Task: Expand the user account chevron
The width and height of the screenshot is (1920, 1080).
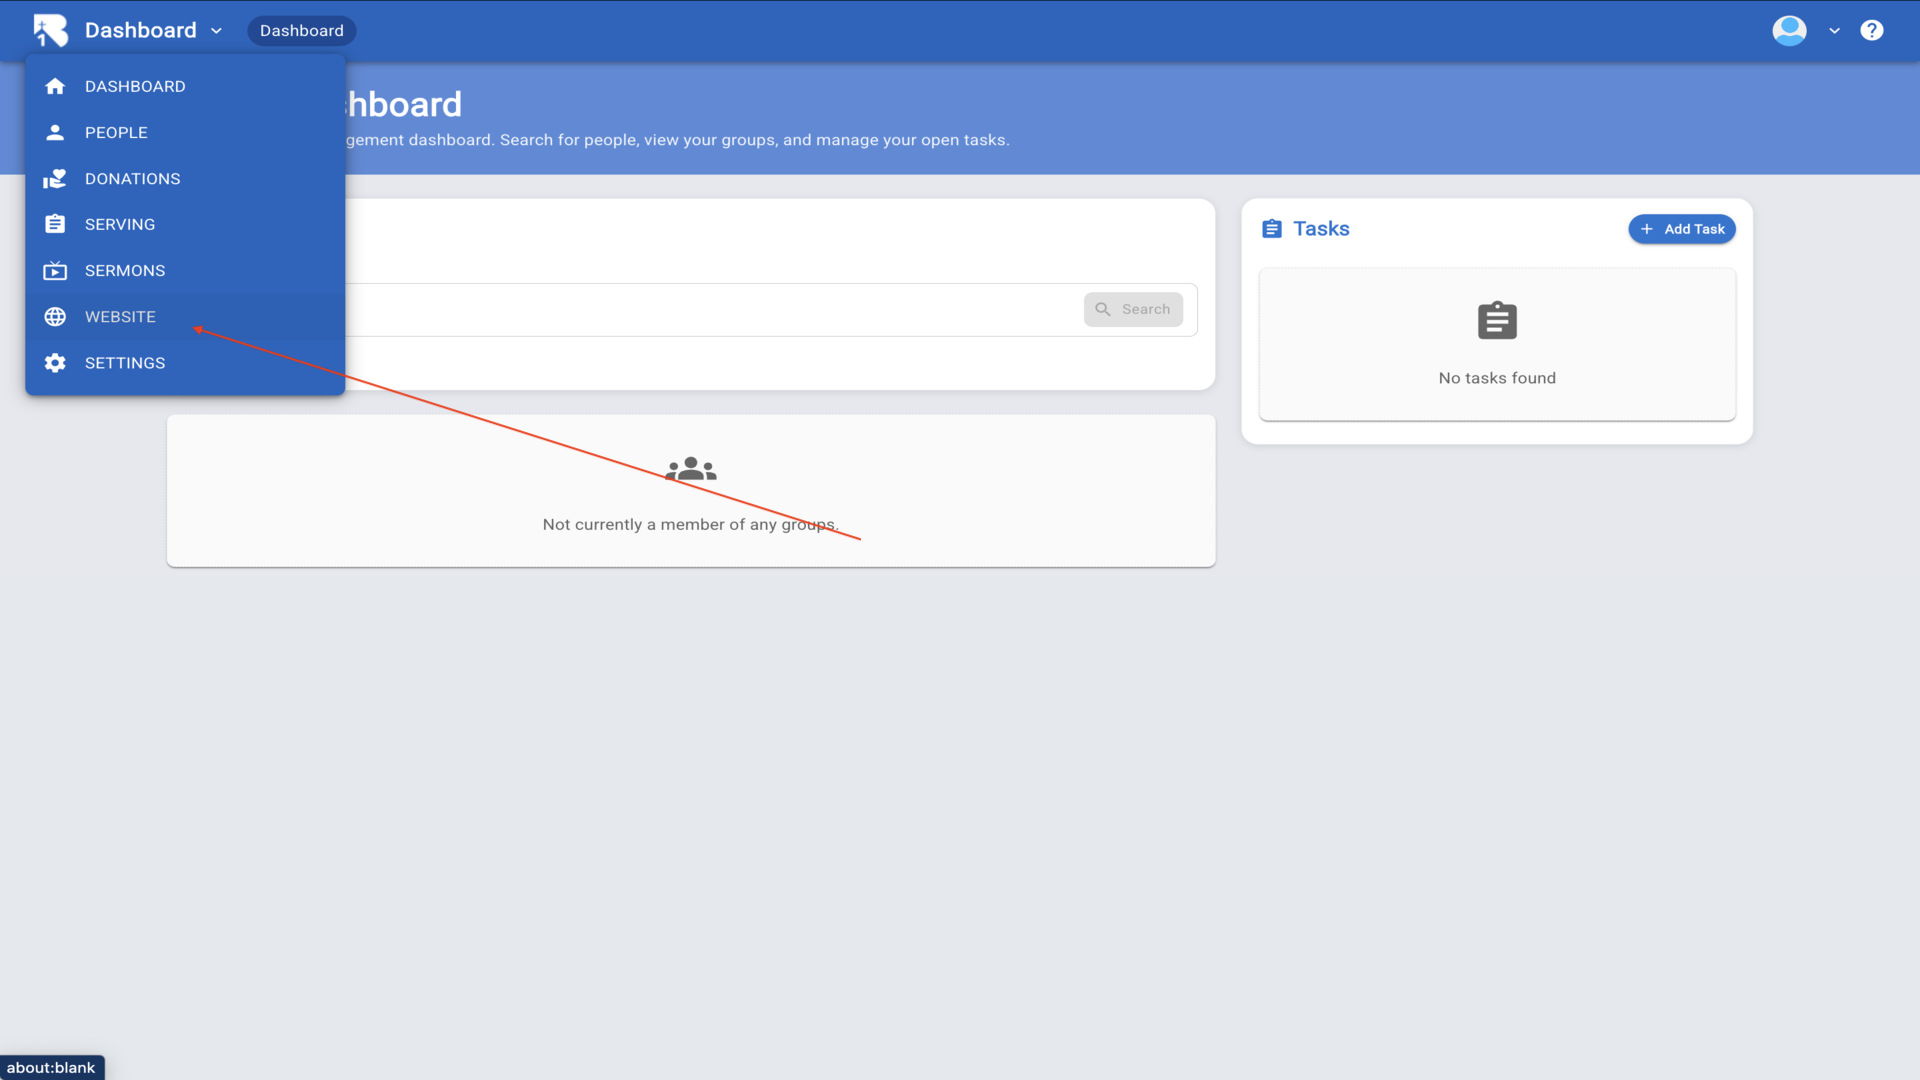Action: 1834,31
